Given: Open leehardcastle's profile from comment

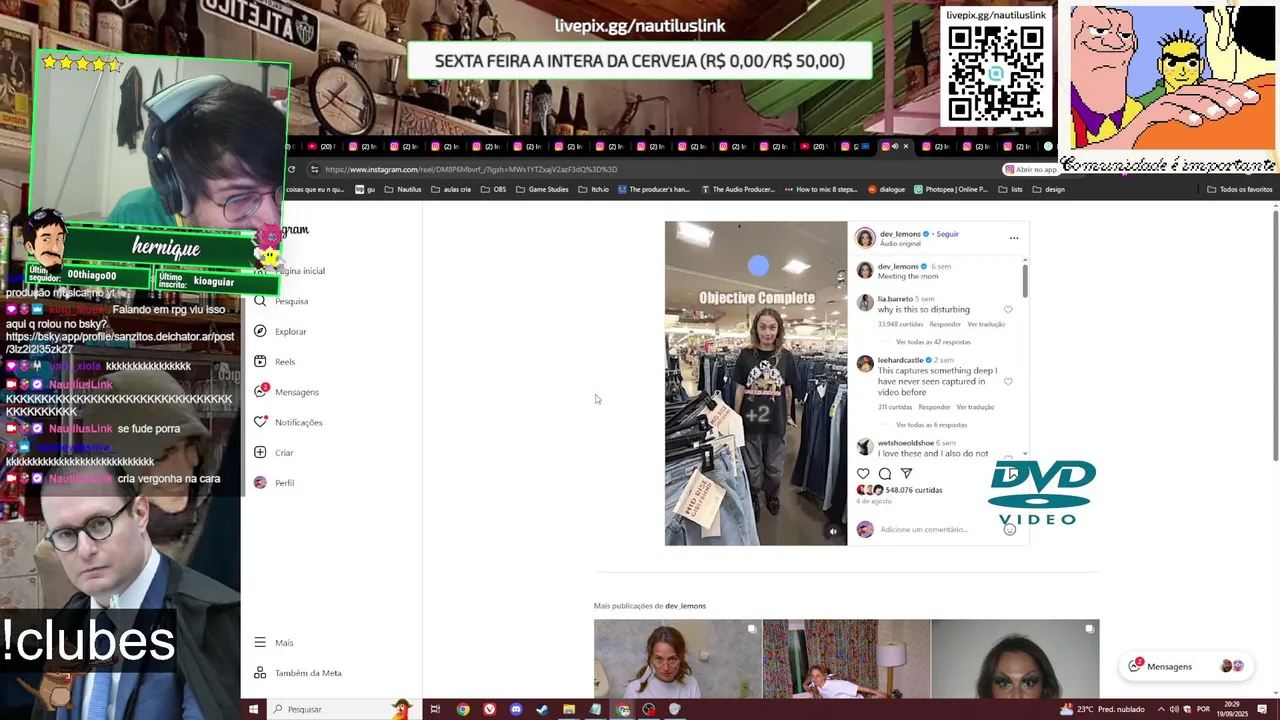Looking at the screenshot, I should tap(900, 360).
